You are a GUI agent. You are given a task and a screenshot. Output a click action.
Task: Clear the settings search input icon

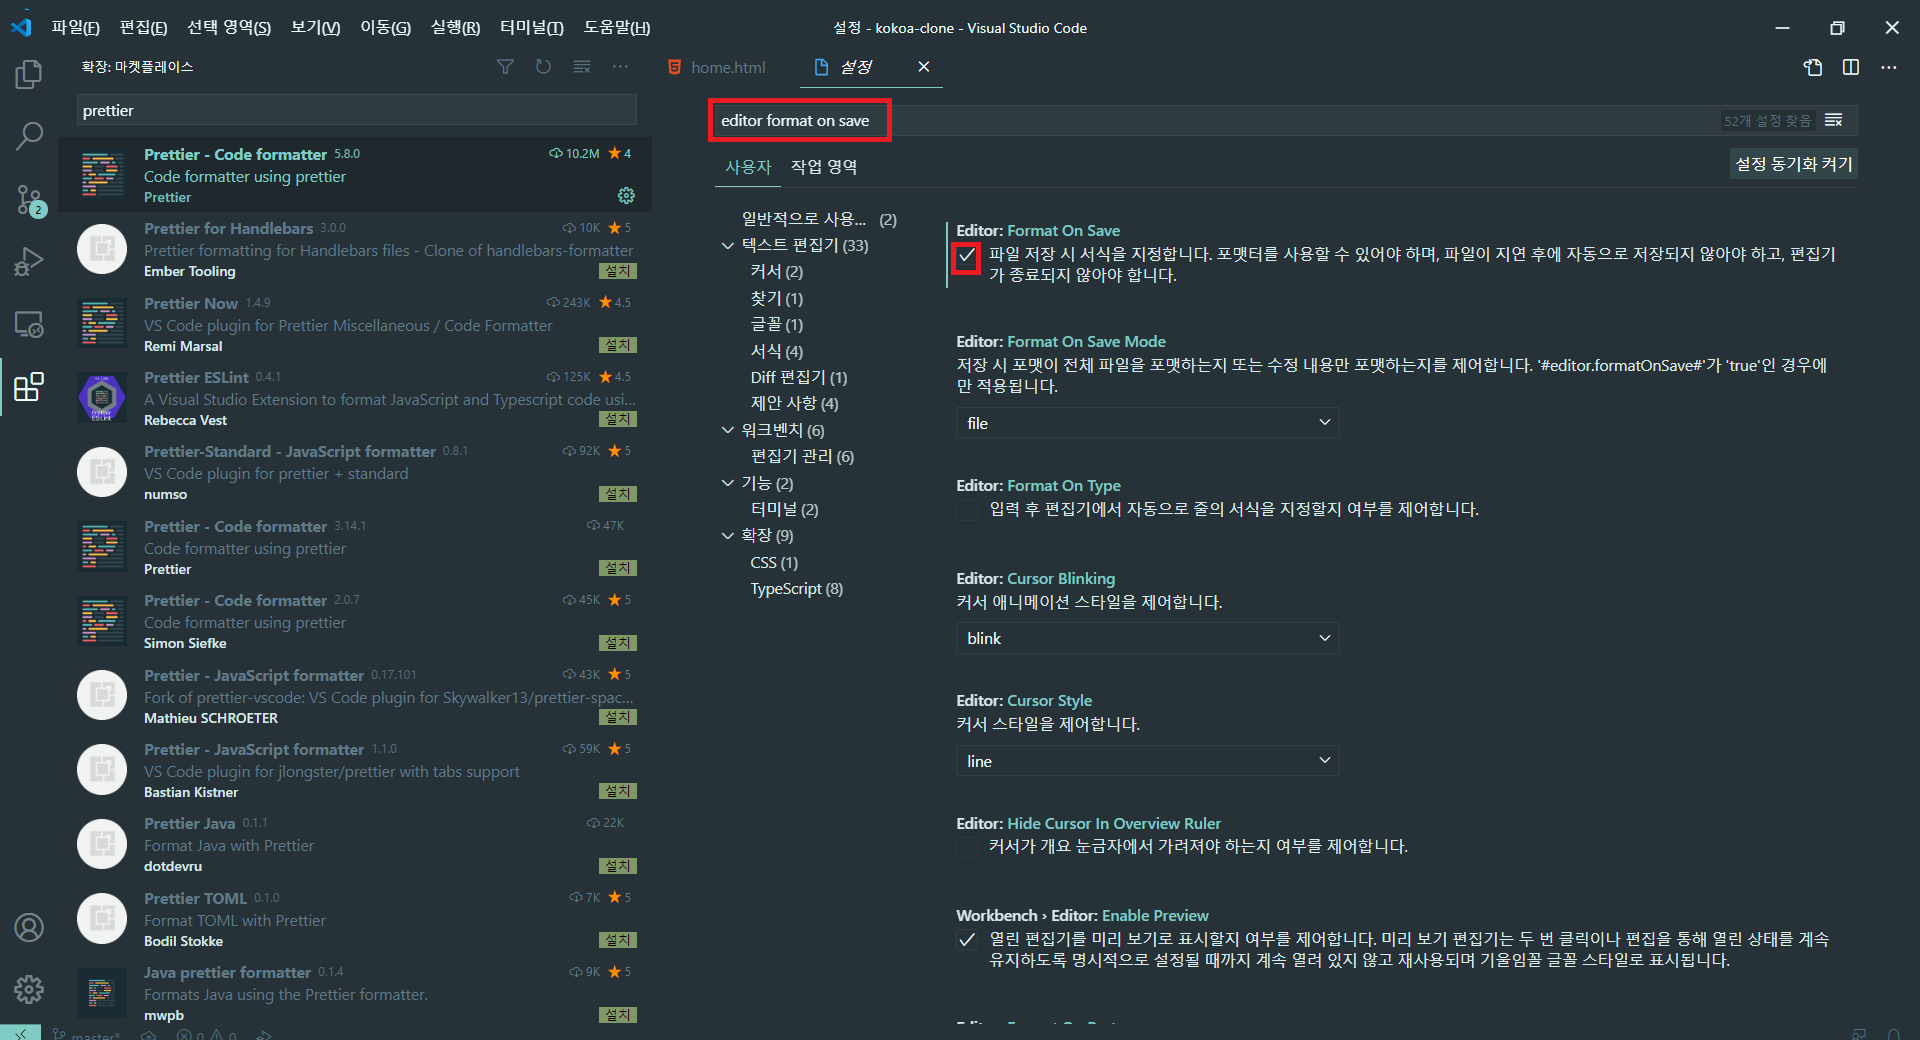[x=1833, y=120]
